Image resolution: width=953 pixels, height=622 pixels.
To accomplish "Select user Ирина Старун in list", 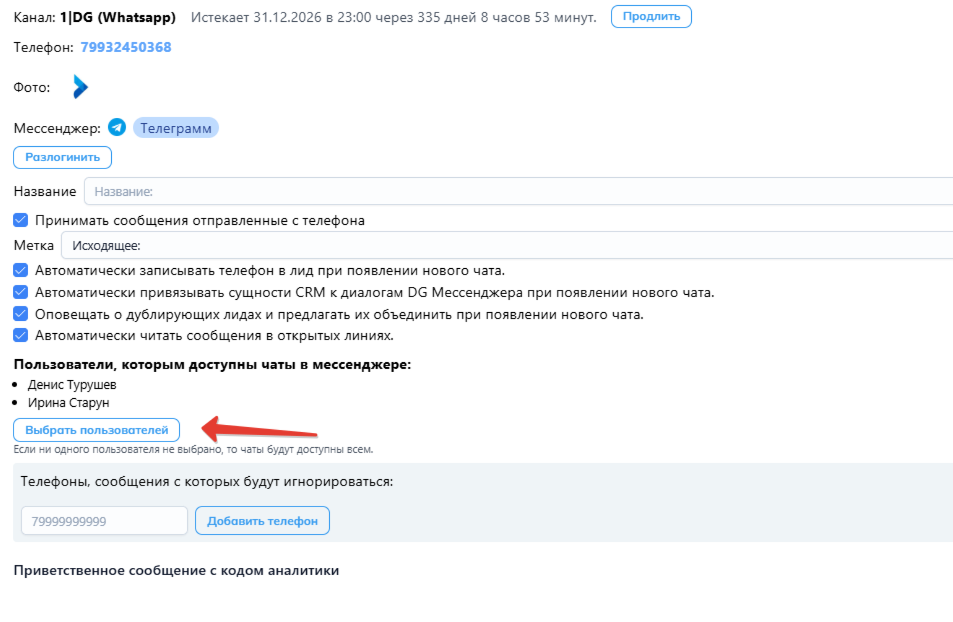I will click(69, 403).
